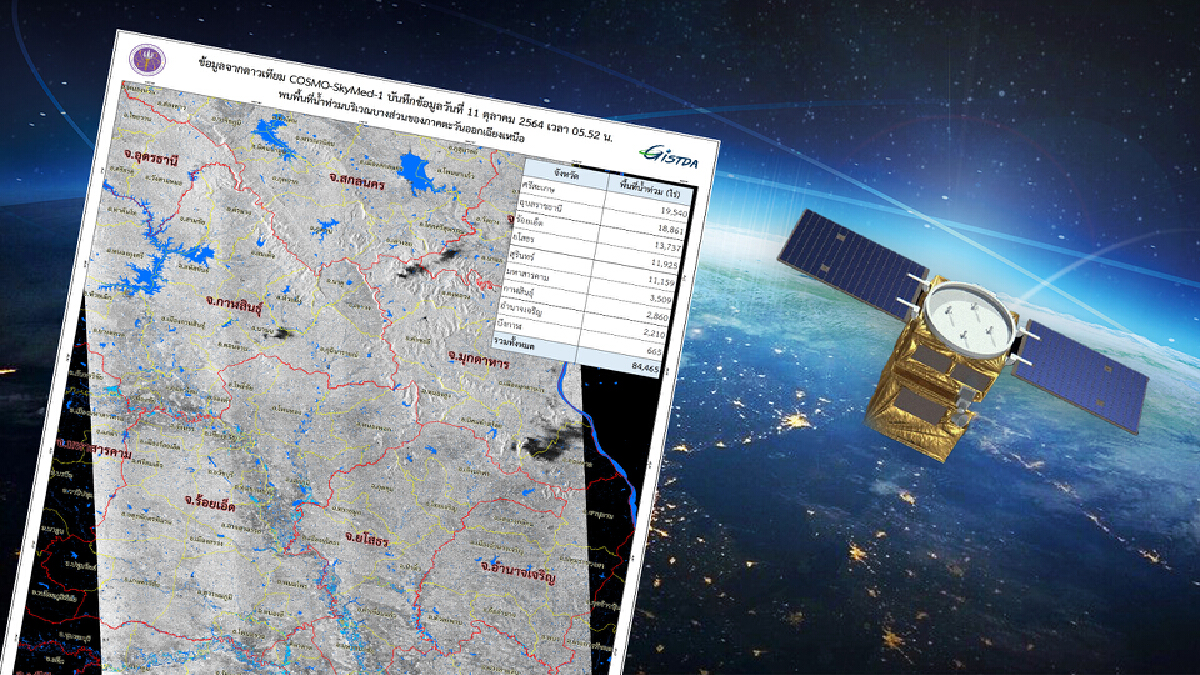Click the purple round emblem logo

(149, 62)
